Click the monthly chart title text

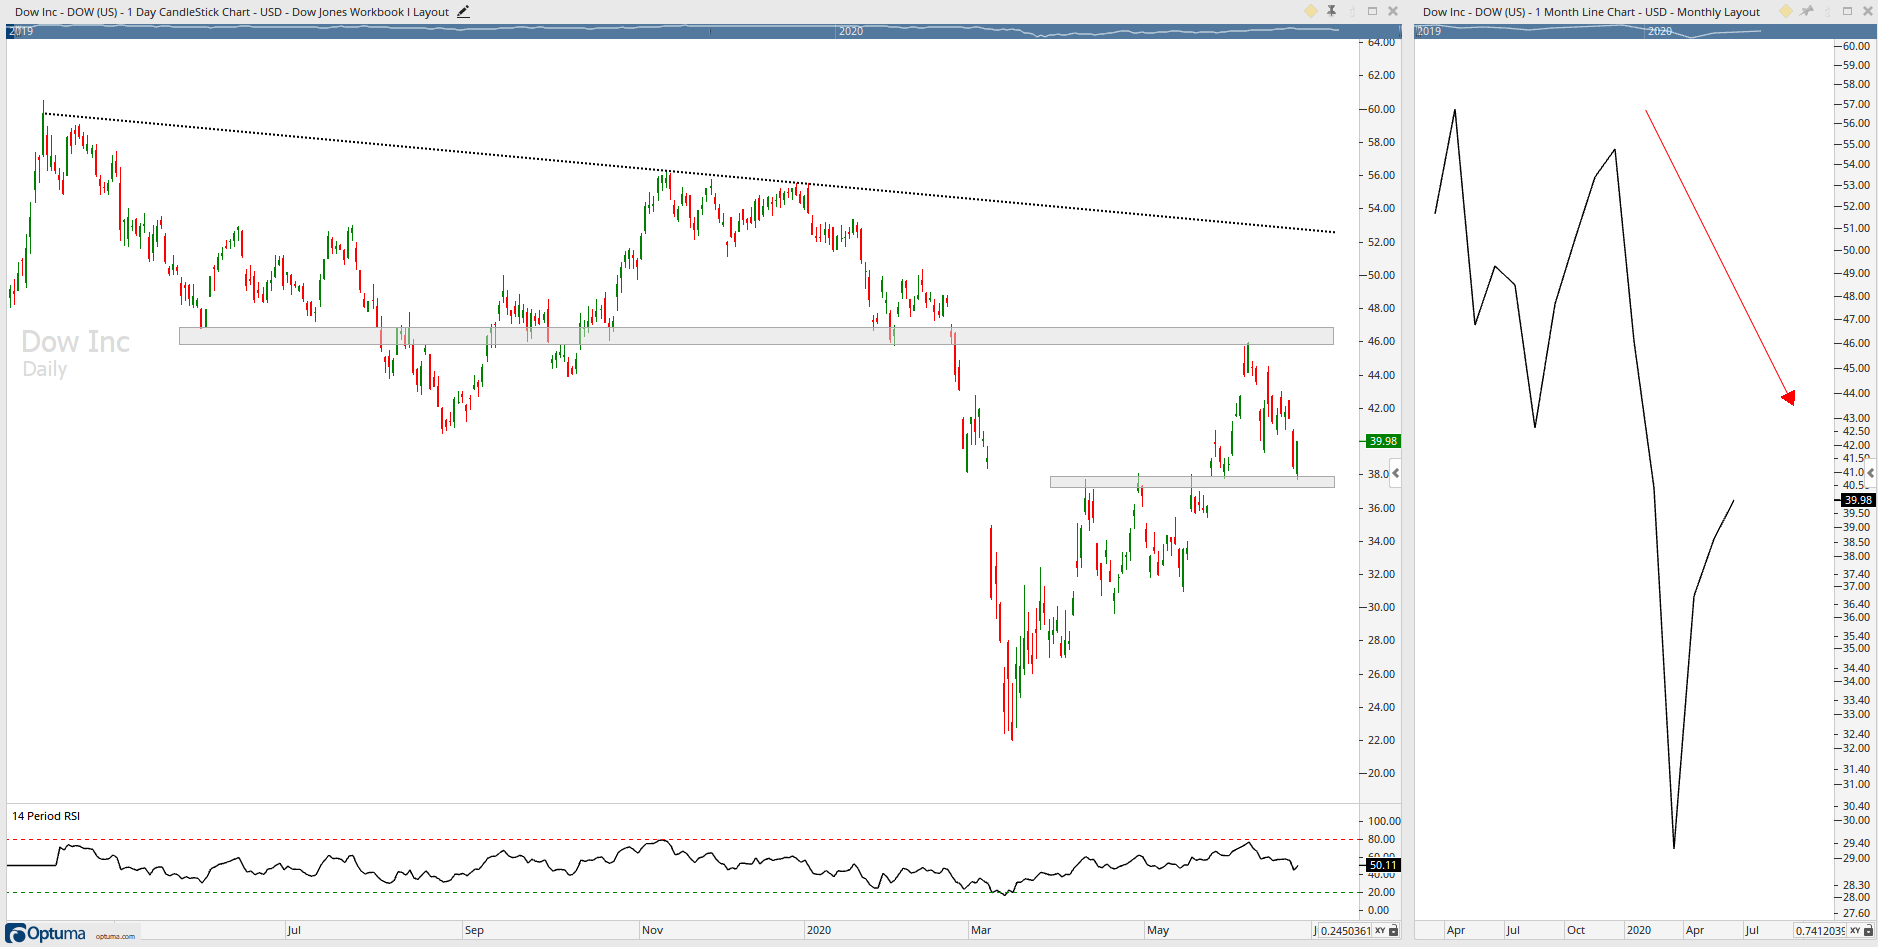point(1591,12)
